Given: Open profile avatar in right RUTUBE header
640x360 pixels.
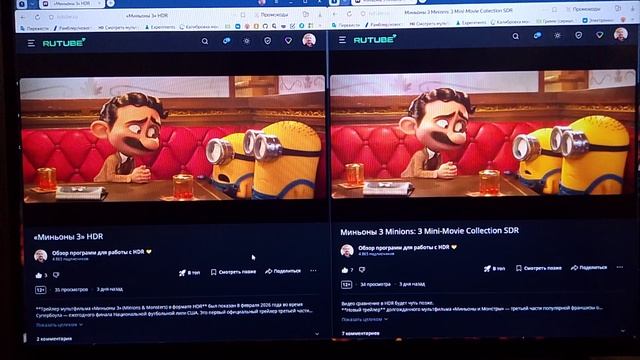Looking at the screenshot, I should click(x=621, y=34).
